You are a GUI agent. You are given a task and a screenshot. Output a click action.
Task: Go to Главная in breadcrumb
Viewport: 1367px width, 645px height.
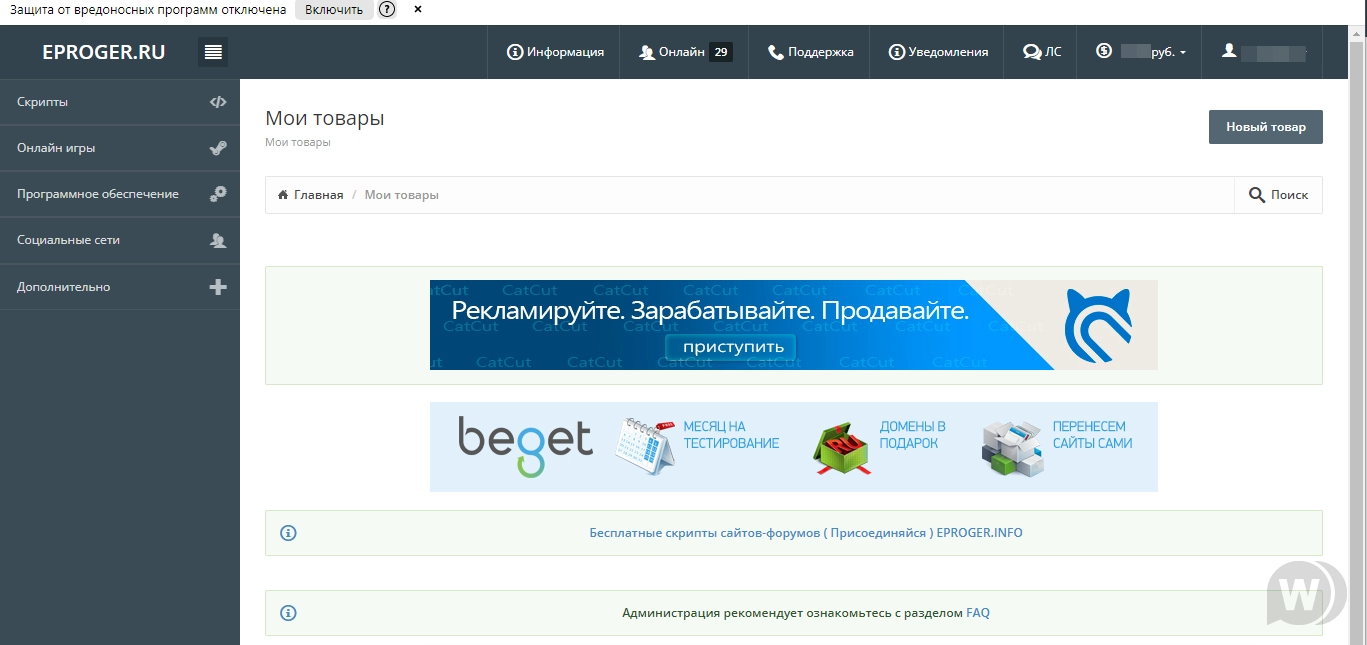pos(317,195)
